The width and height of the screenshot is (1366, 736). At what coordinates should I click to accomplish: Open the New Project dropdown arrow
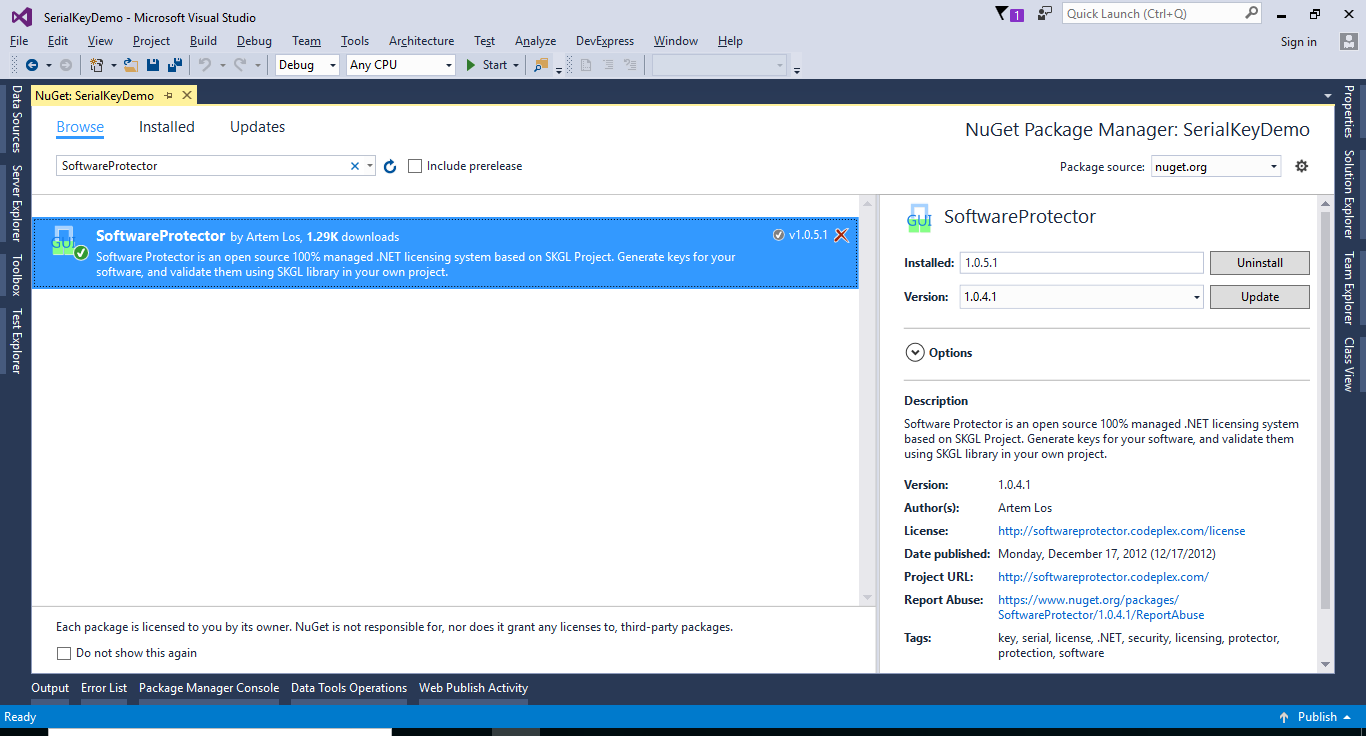[113, 65]
